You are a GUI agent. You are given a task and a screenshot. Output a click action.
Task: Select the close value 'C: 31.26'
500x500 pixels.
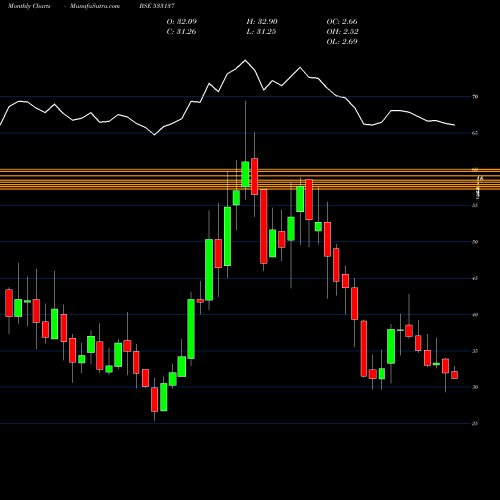click(181, 32)
